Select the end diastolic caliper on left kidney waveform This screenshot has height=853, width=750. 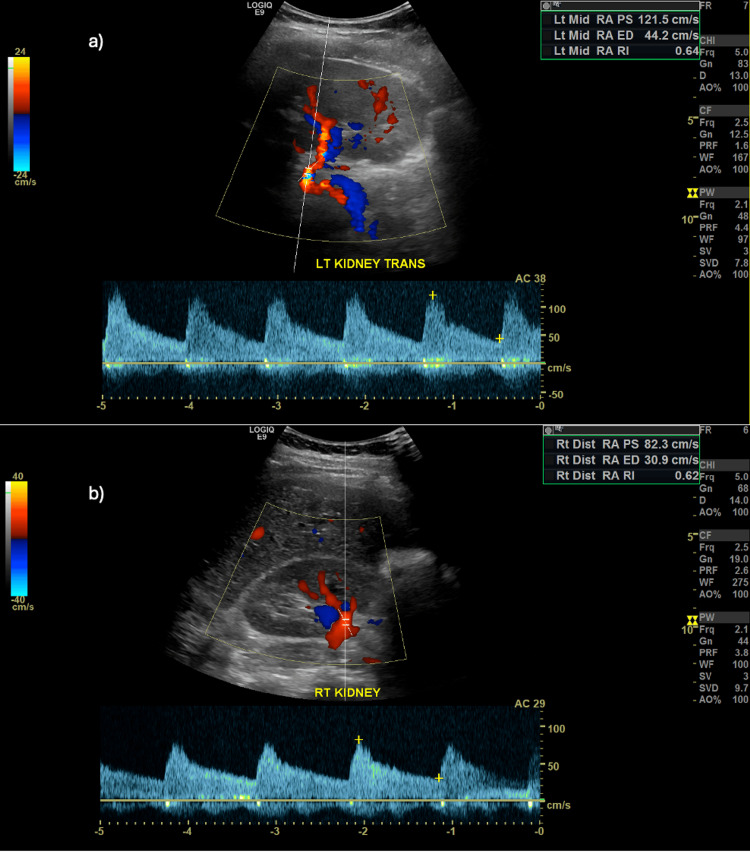tap(499, 338)
